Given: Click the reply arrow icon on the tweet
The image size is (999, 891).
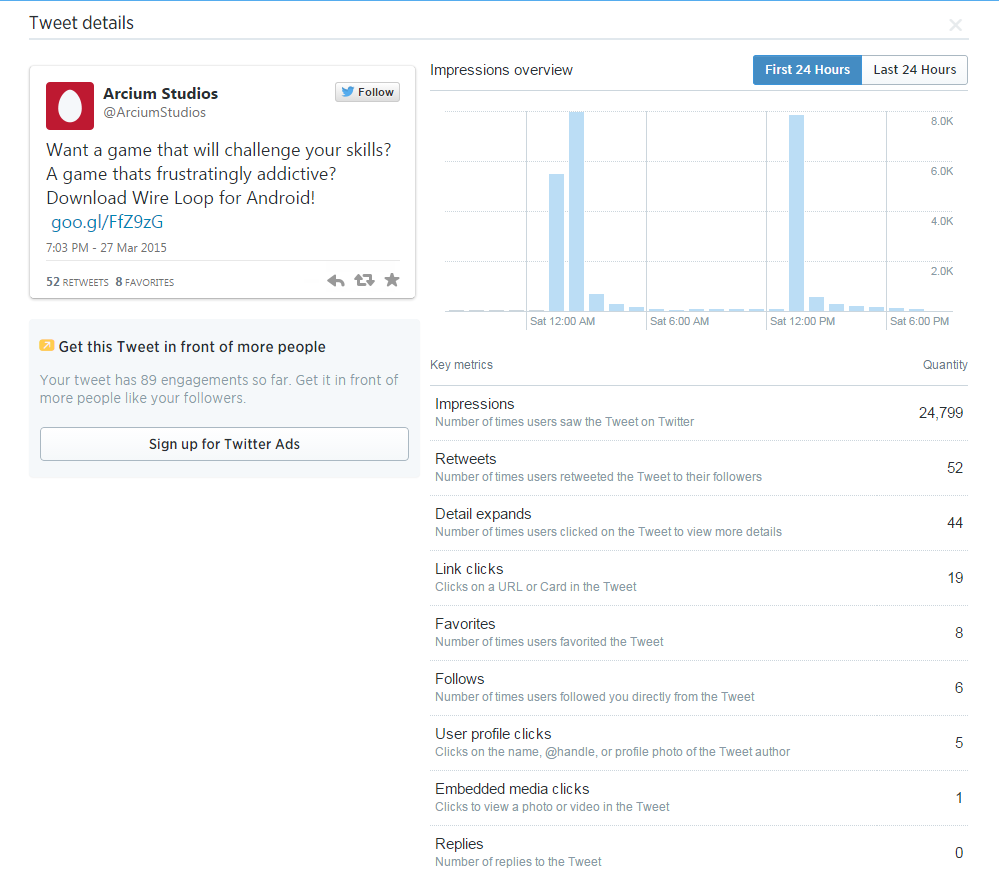Looking at the screenshot, I should [336, 280].
